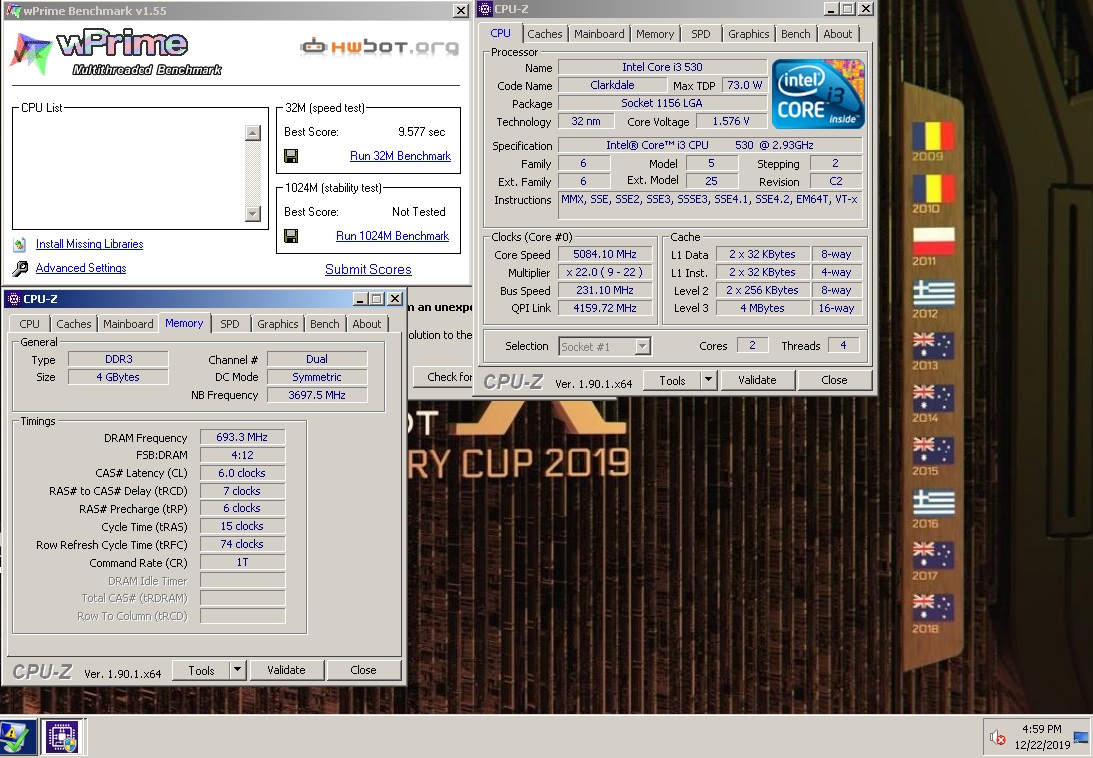Click the wPrime logo graphic

pos(115,54)
